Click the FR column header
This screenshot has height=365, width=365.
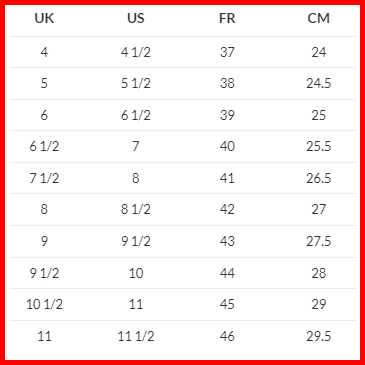point(227,18)
